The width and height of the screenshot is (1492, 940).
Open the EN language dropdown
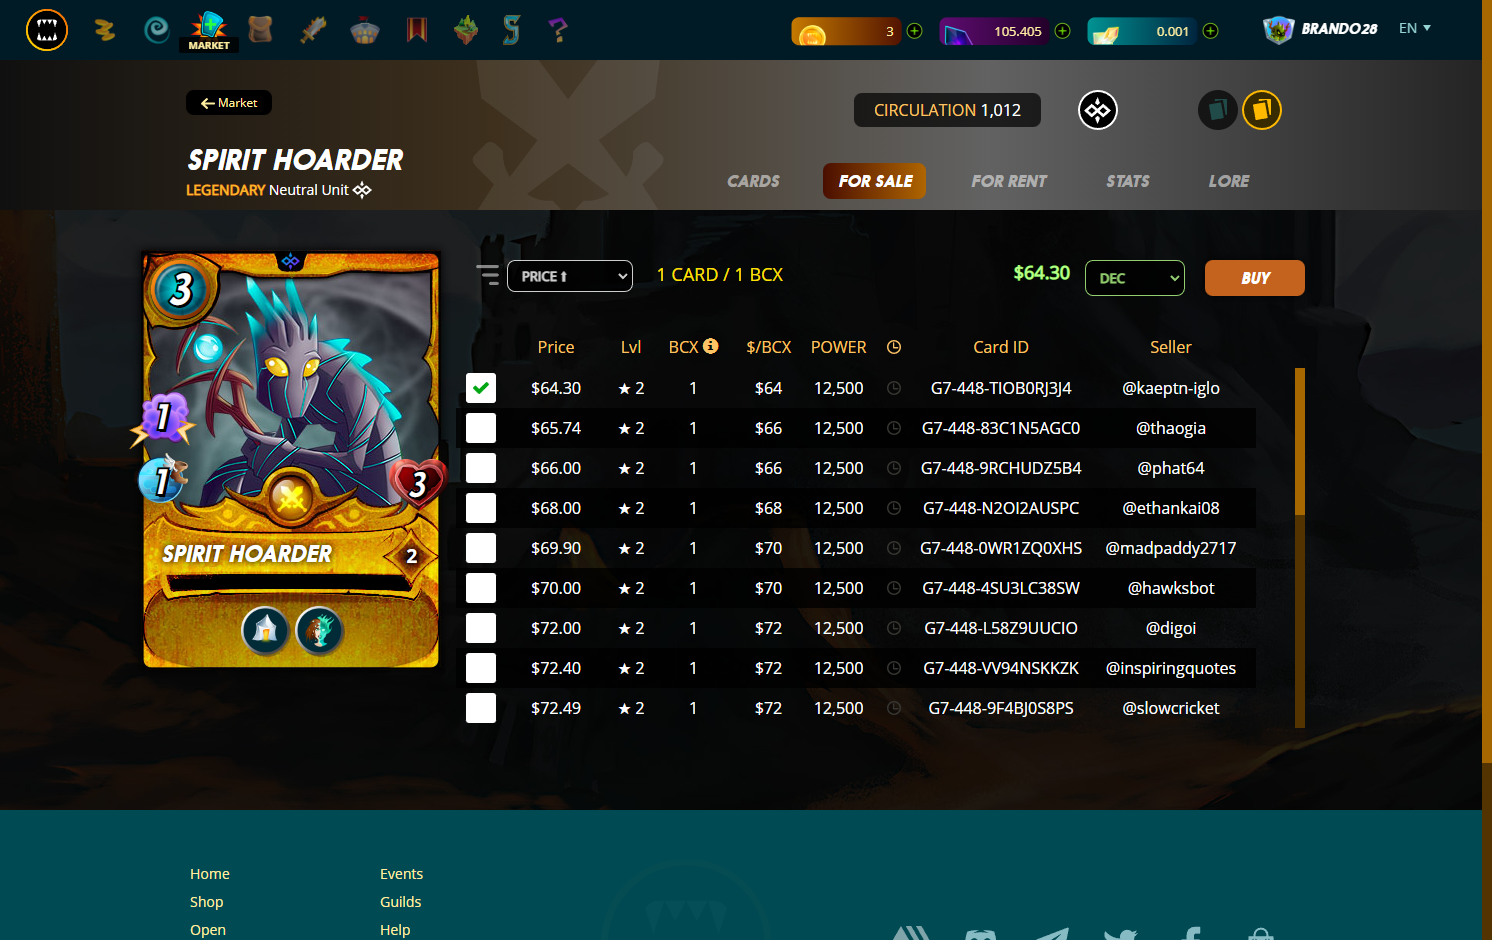pos(1415,28)
